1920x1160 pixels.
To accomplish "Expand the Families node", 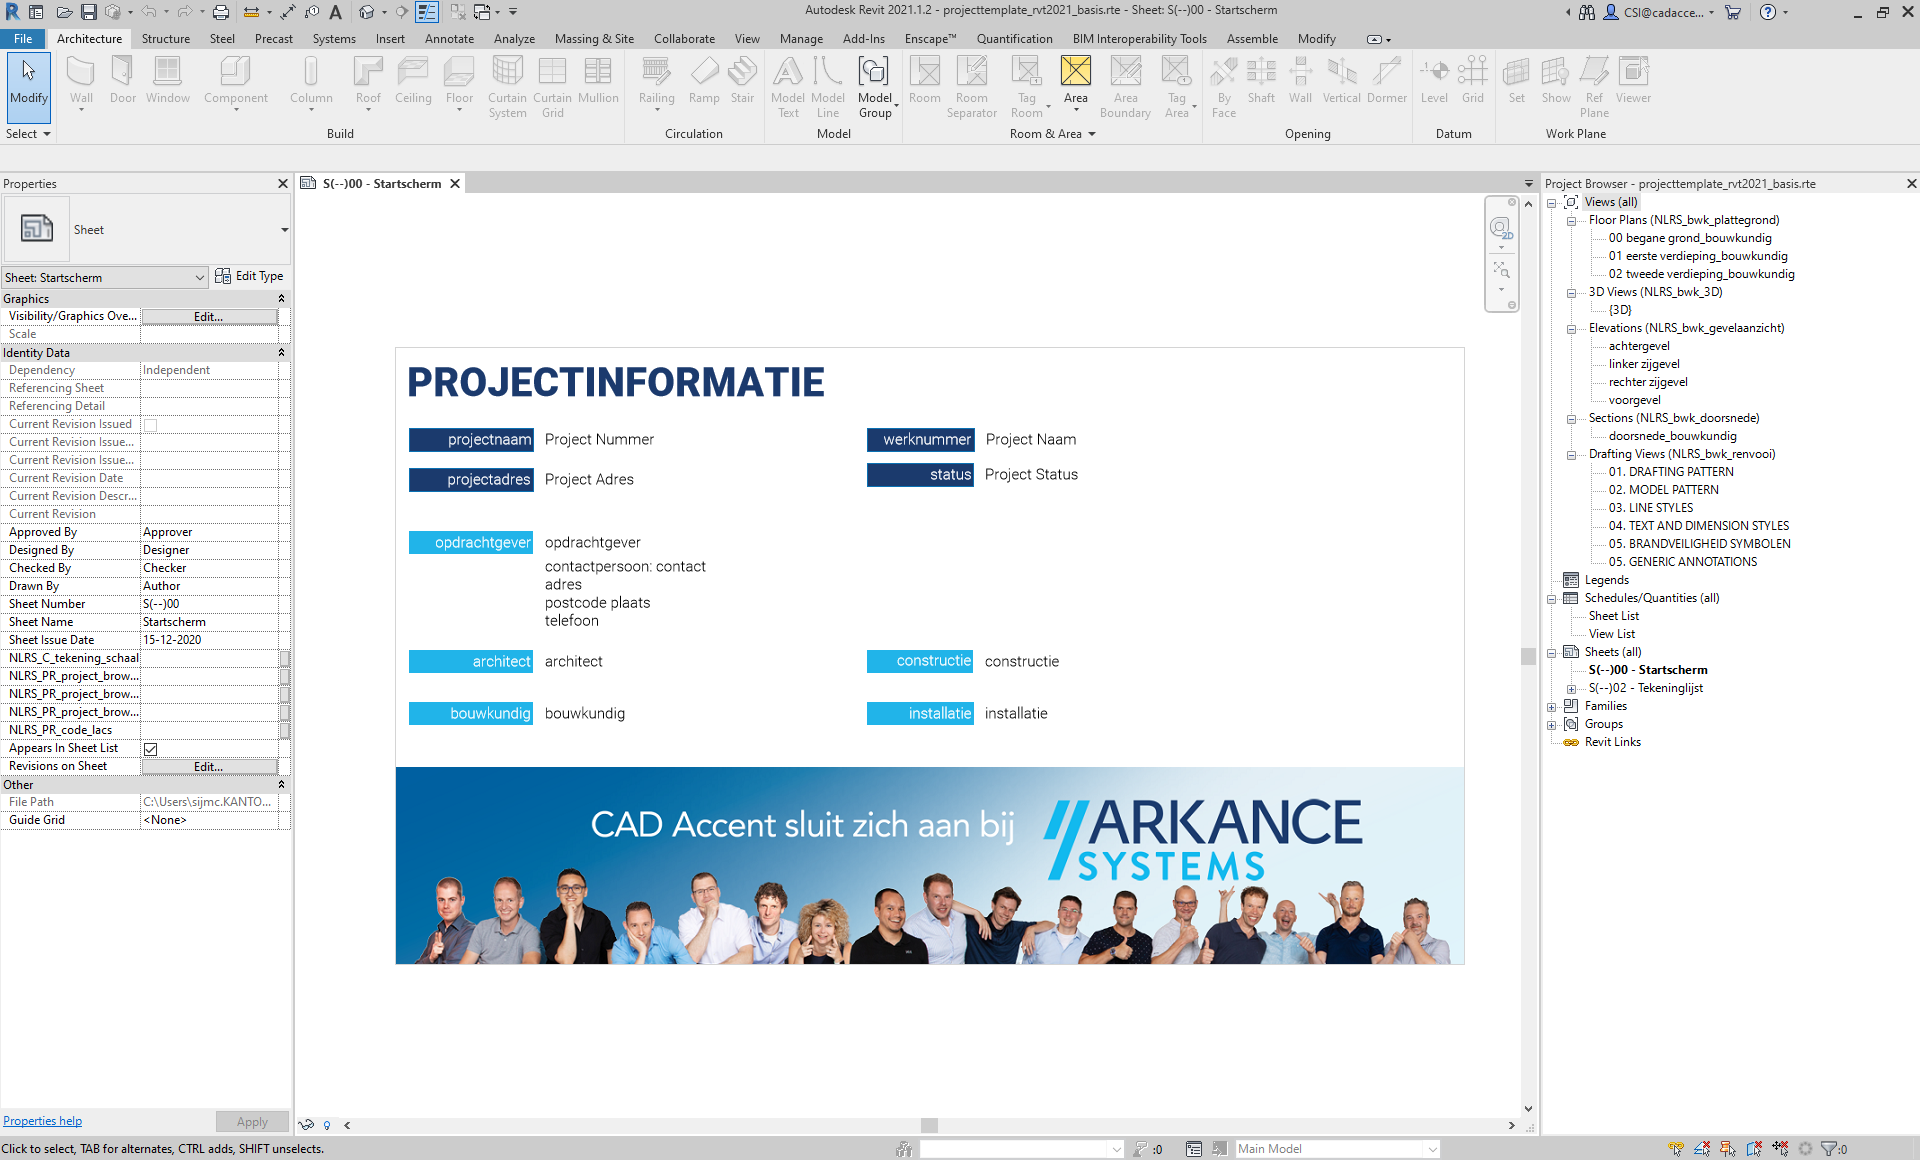I will (x=1552, y=707).
